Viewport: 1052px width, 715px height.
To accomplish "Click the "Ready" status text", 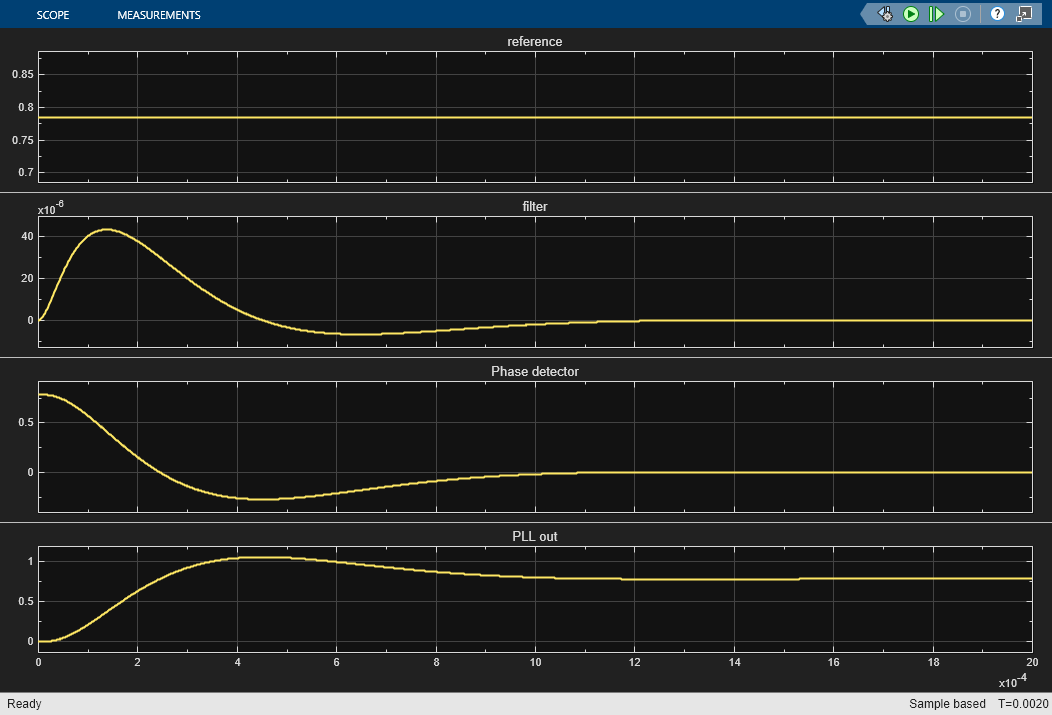I will click(x=24, y=704).
